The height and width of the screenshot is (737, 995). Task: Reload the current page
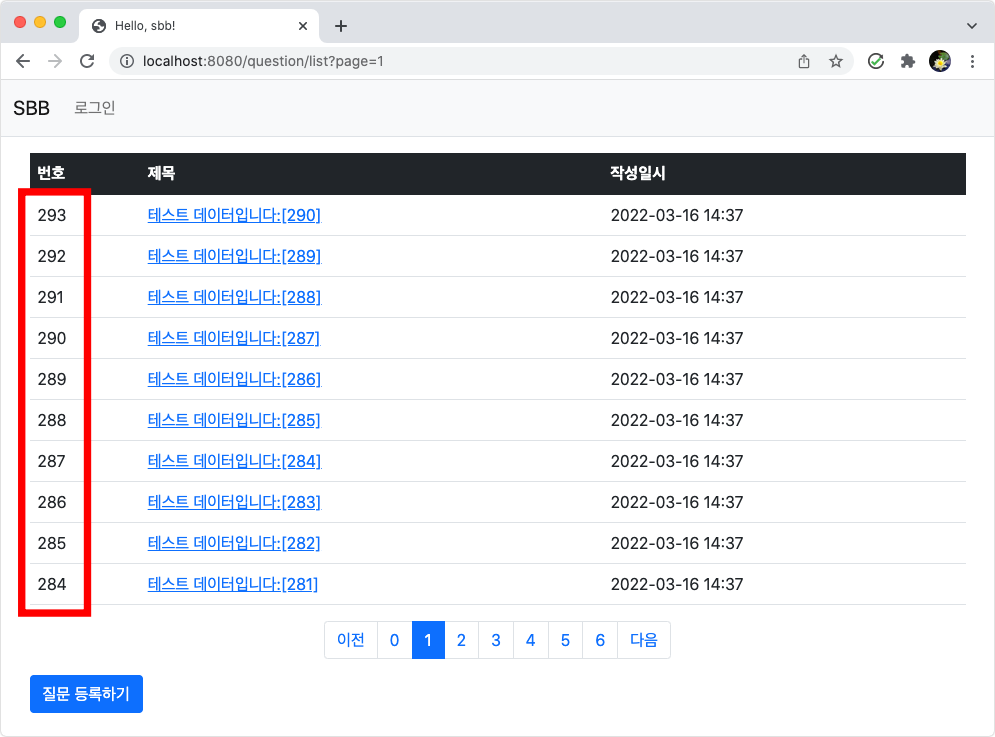tap(87, 61)
